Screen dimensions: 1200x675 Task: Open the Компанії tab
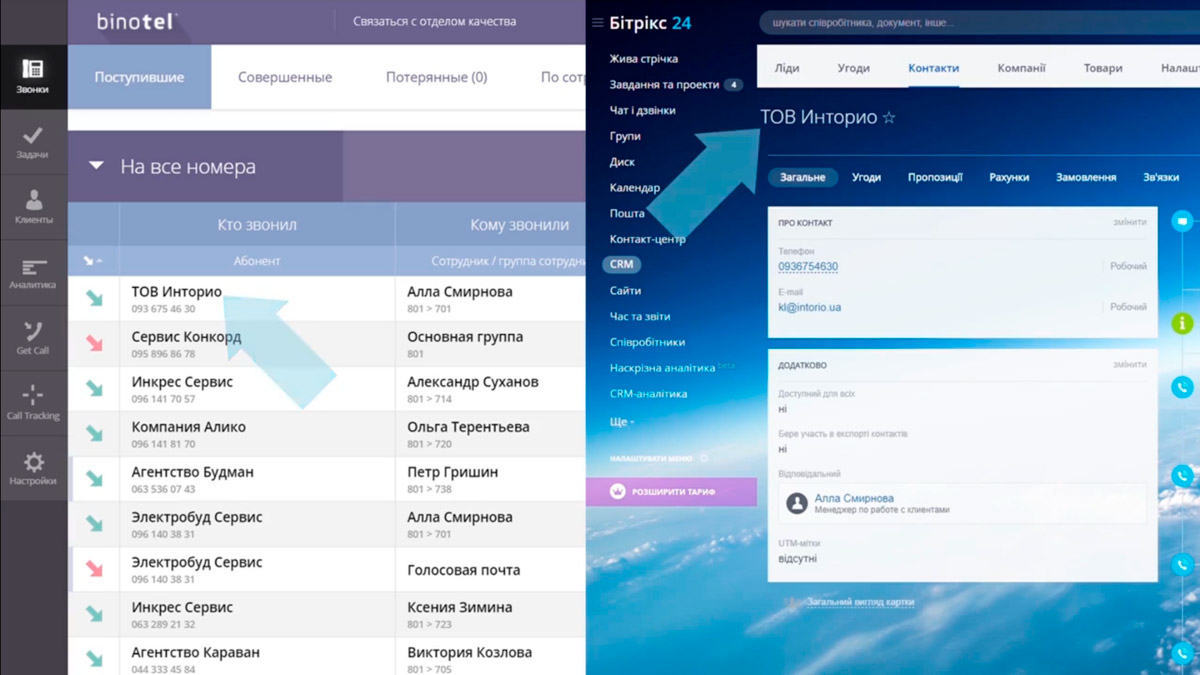[x=1021, y=68]
